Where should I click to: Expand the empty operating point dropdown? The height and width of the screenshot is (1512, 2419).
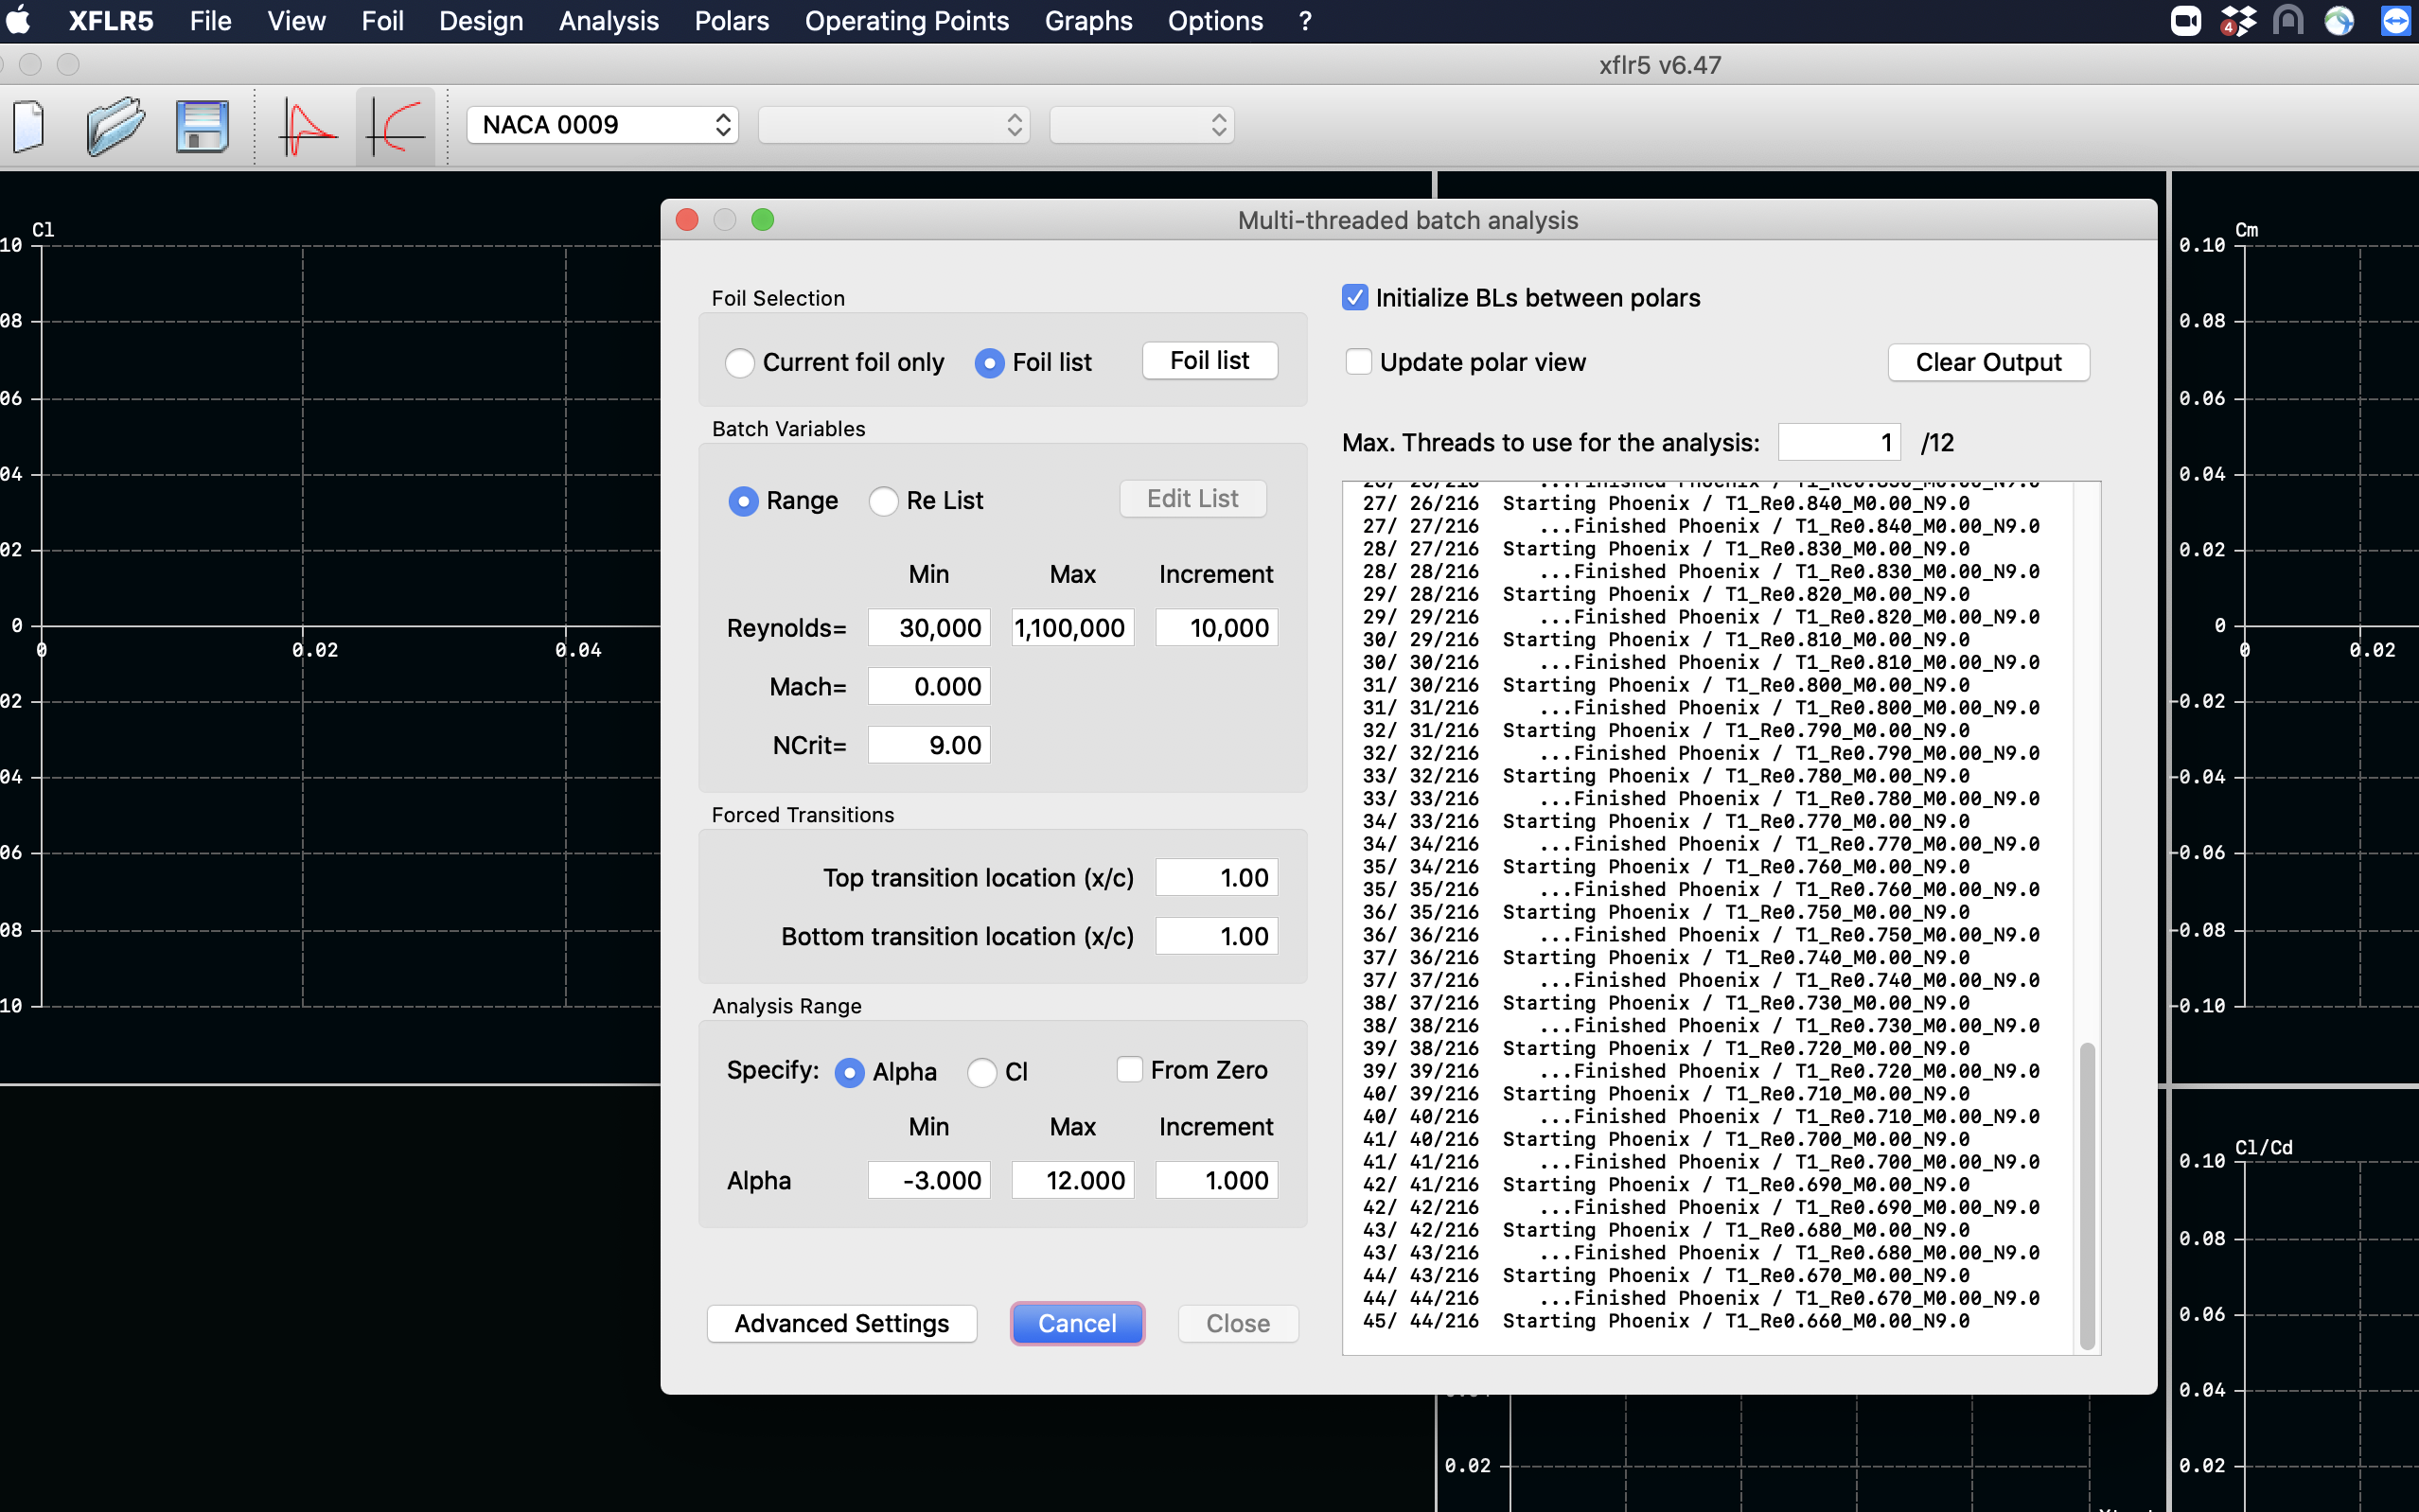coord(1141,125)
